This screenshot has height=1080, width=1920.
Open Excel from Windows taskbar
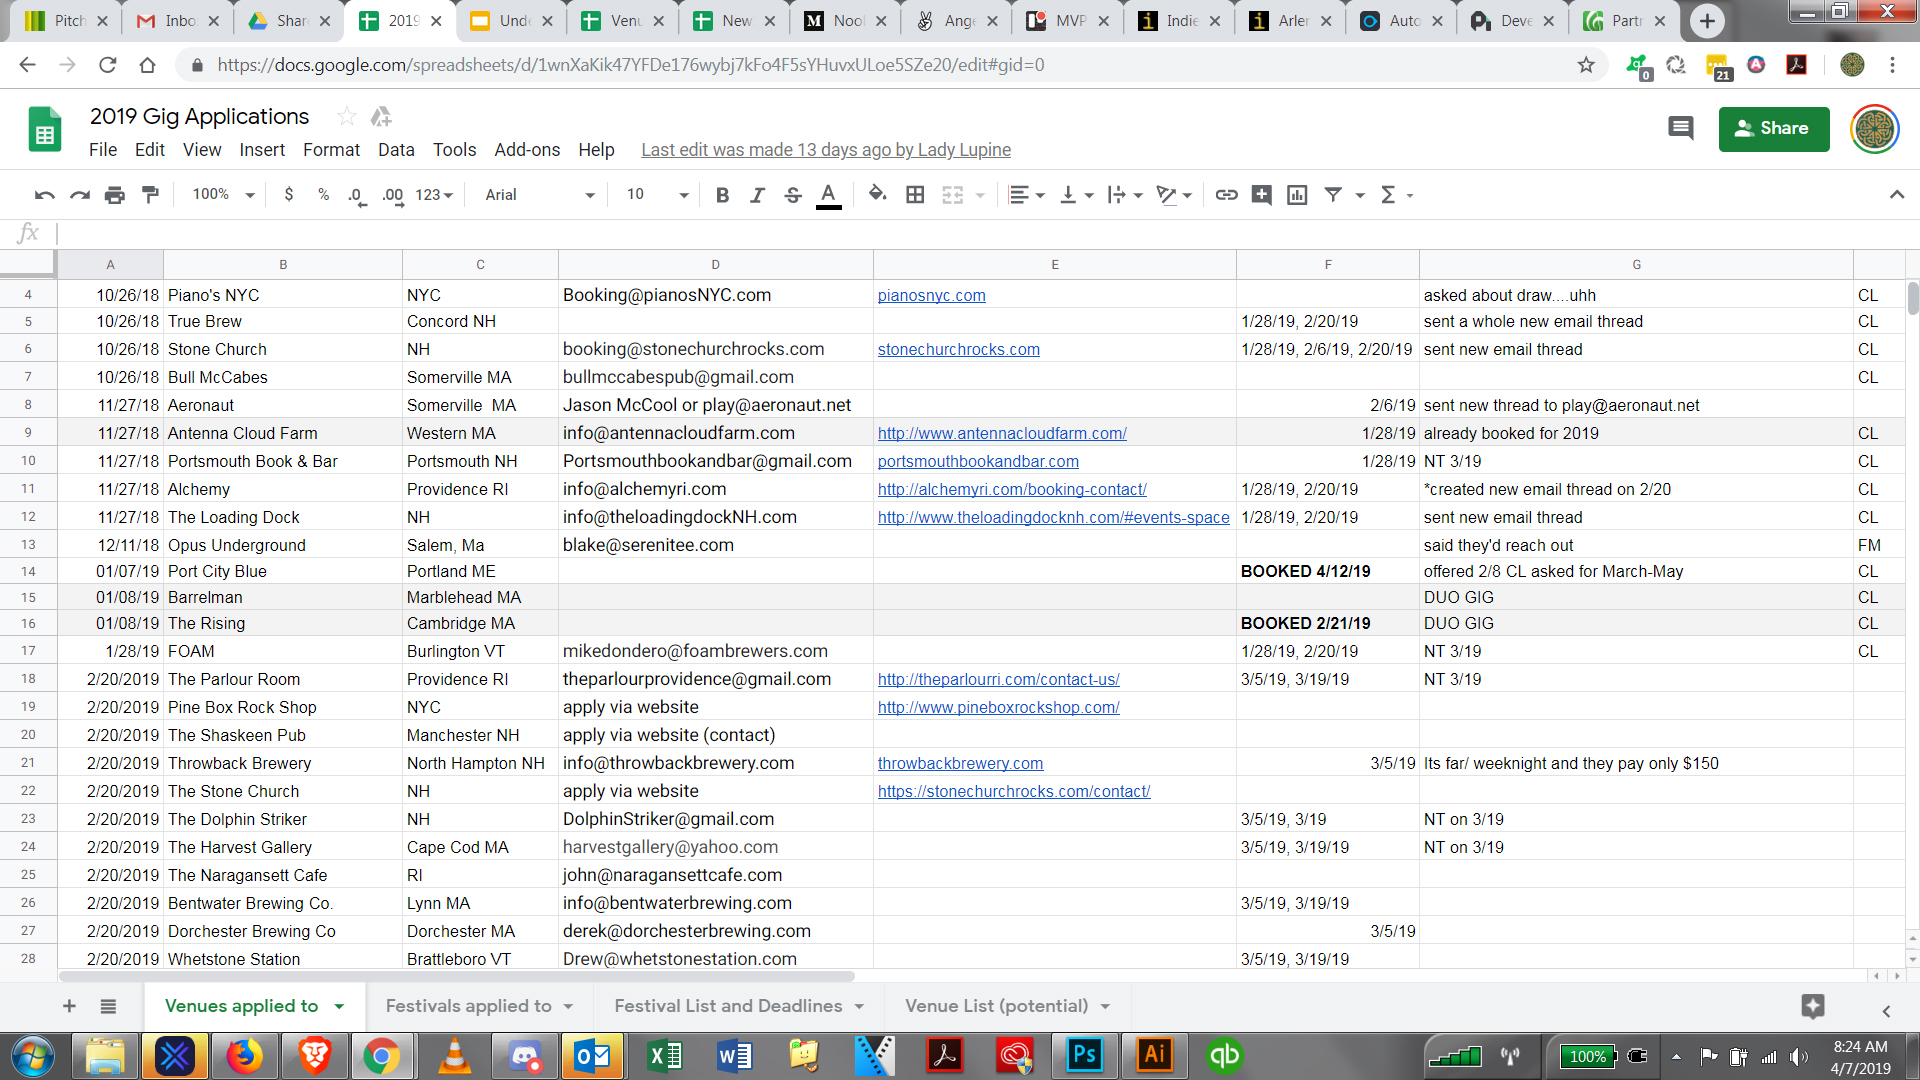coord(664,1056)
